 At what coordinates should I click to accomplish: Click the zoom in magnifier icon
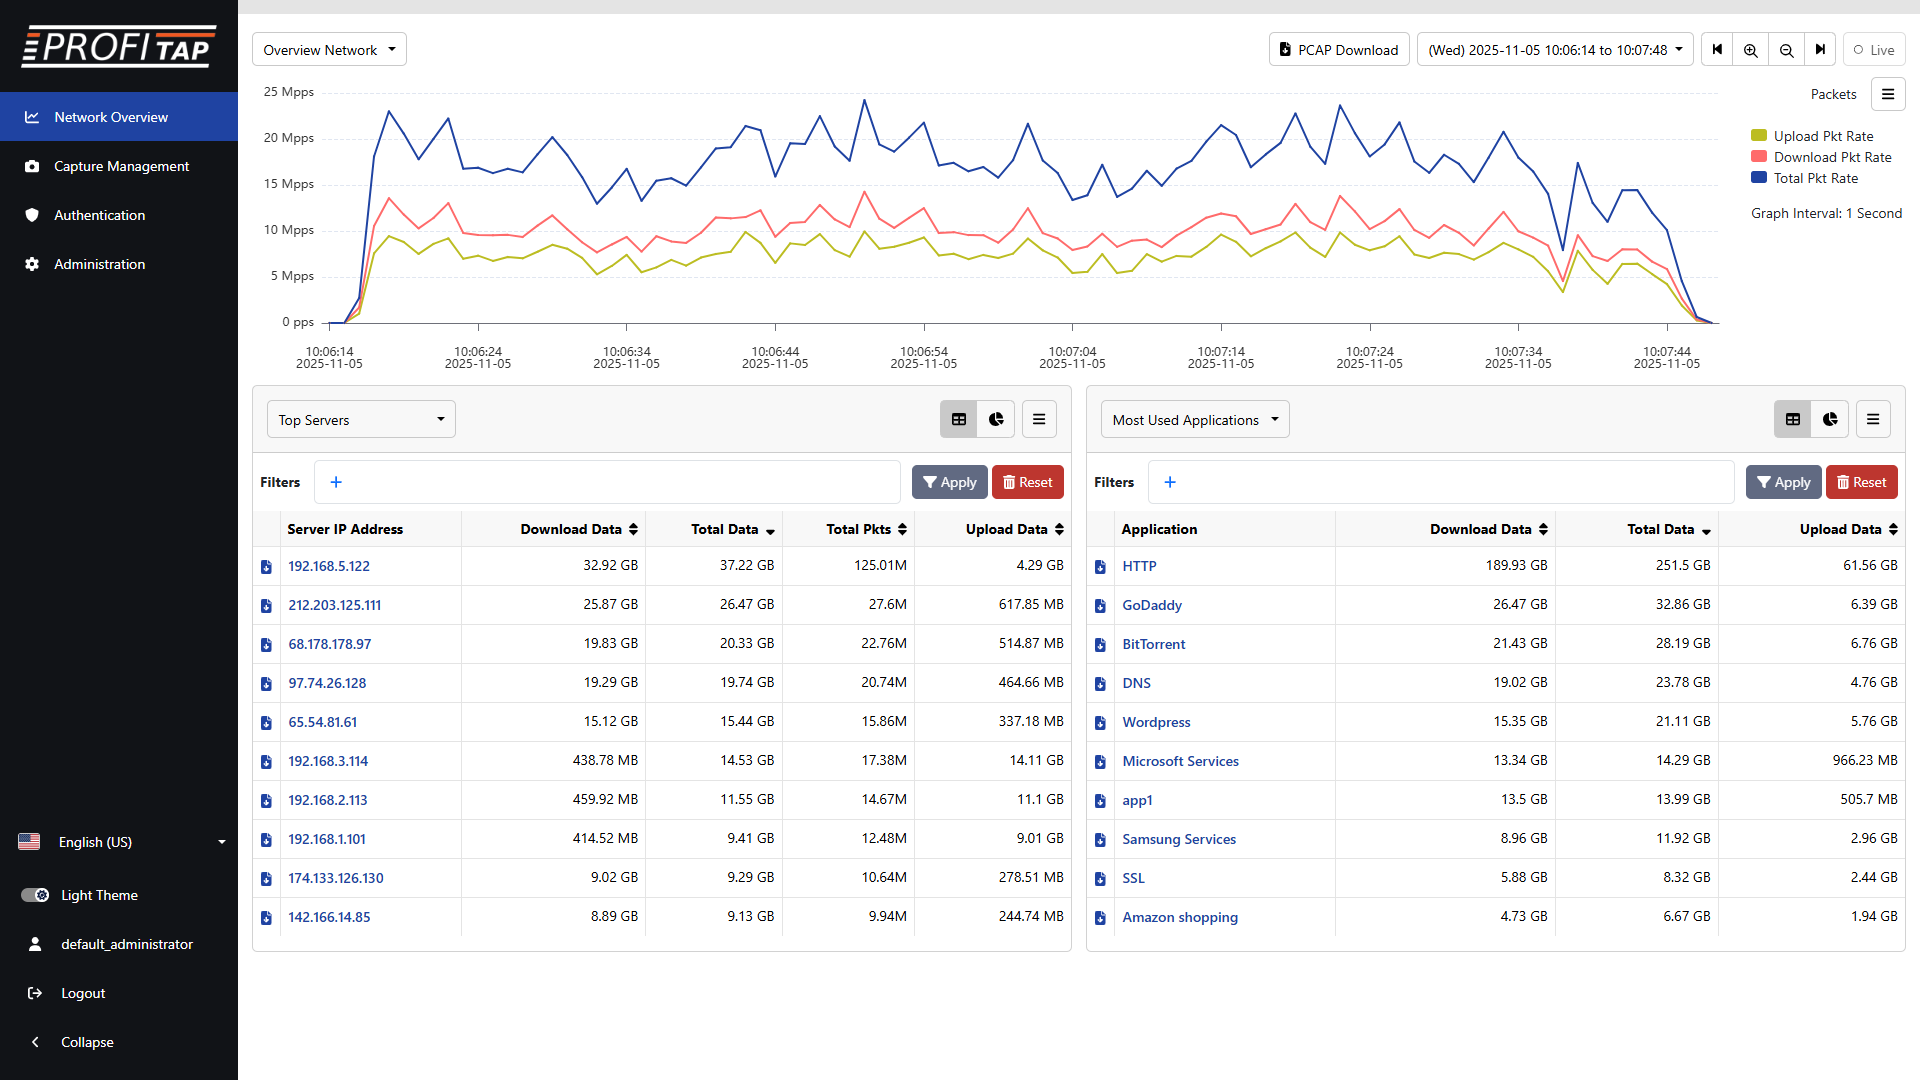coord(1750,50)
